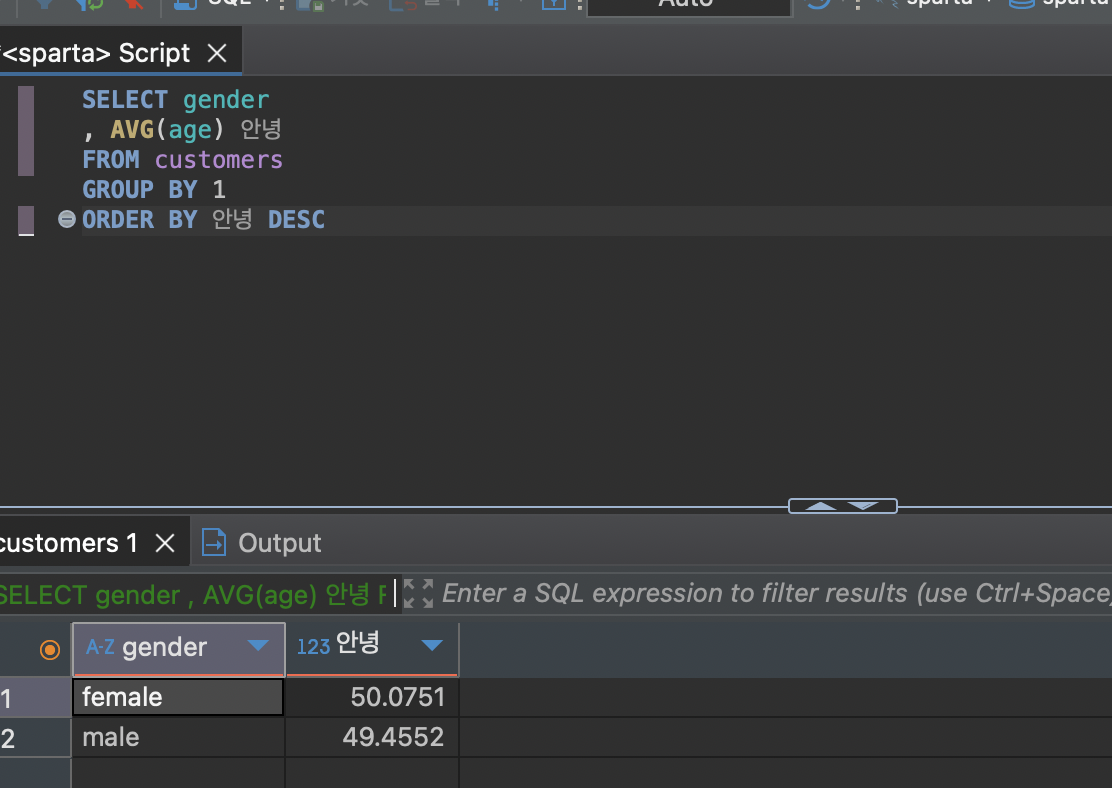This screenshot has width=1112, height=788.
Task: Click the down arrow on panel divider
Action: (x=862, y=506)
